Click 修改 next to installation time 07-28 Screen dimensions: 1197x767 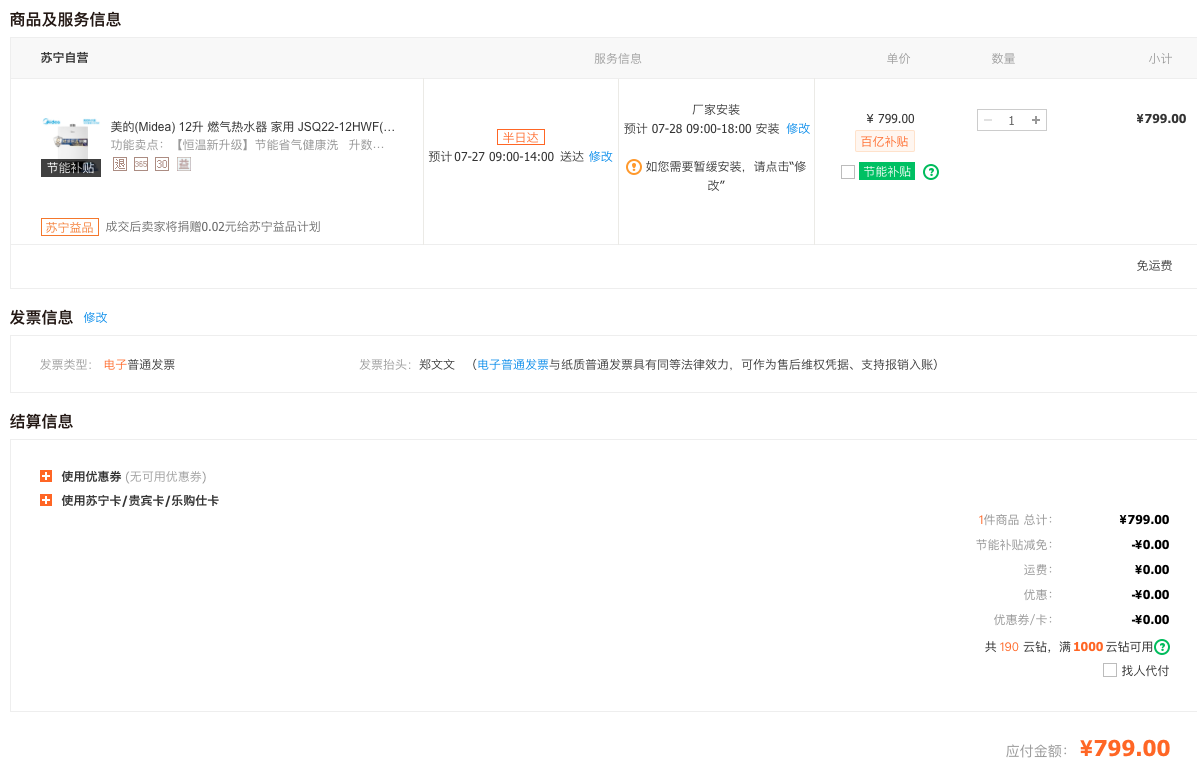[798, 129]
